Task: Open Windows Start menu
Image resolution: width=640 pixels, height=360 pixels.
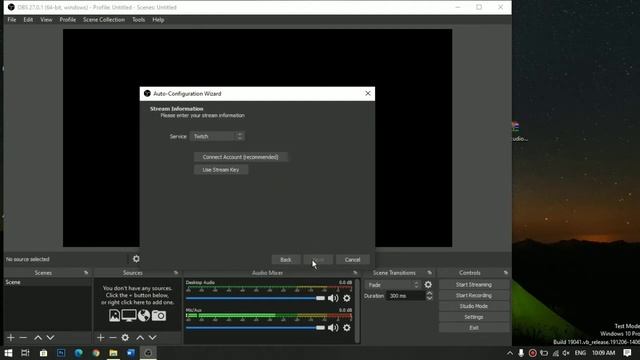Action: [x=8, y=353]
